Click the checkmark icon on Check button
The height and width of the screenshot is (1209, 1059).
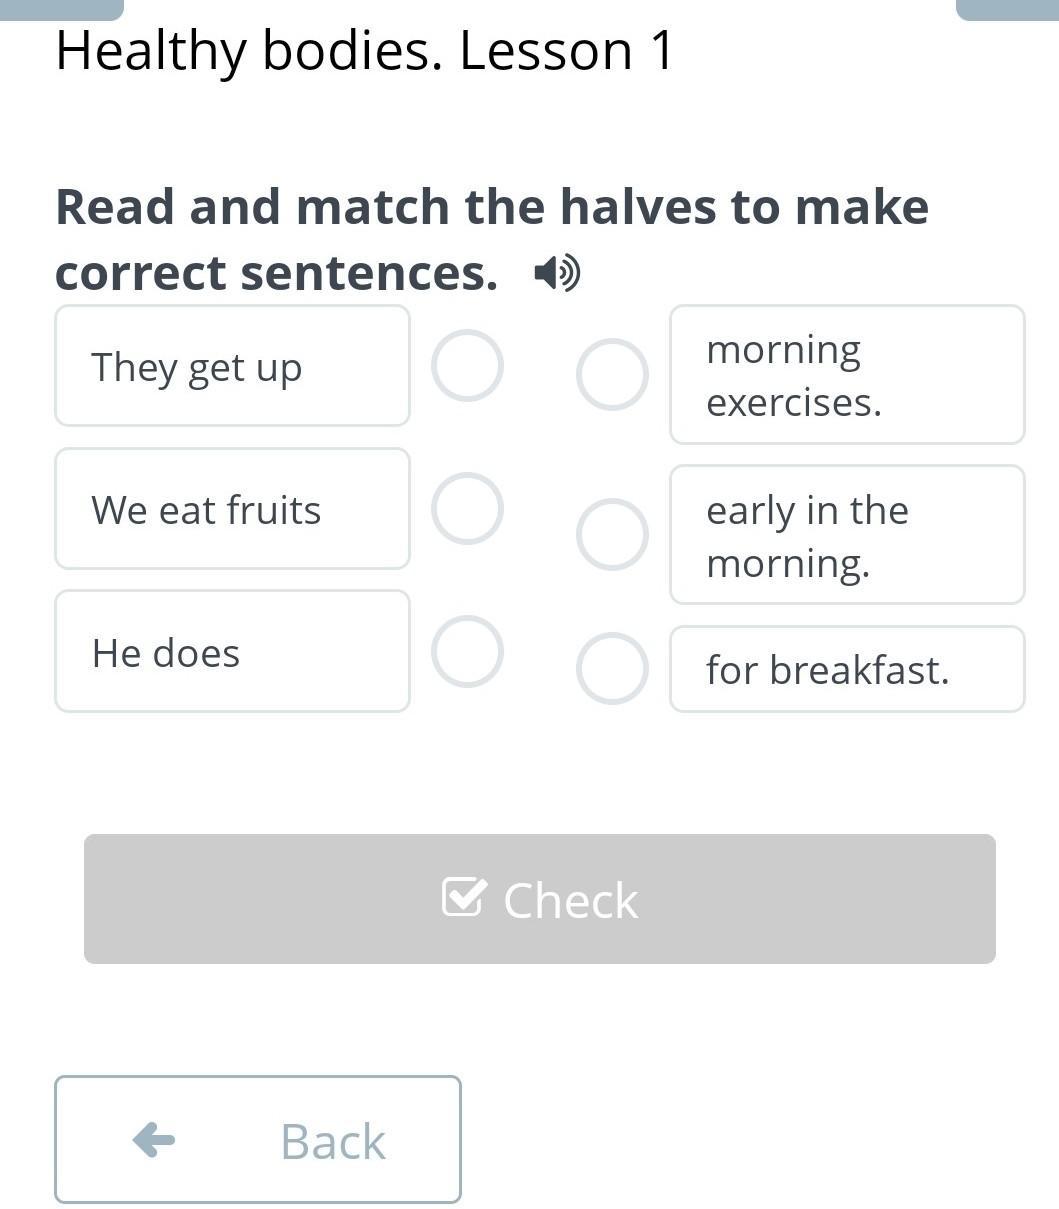(x=464, y=897)
